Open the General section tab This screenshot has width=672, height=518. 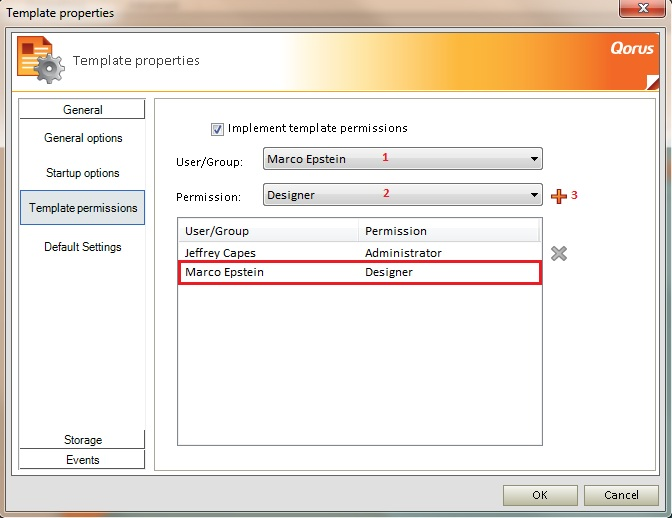click(x=82, y=109)
